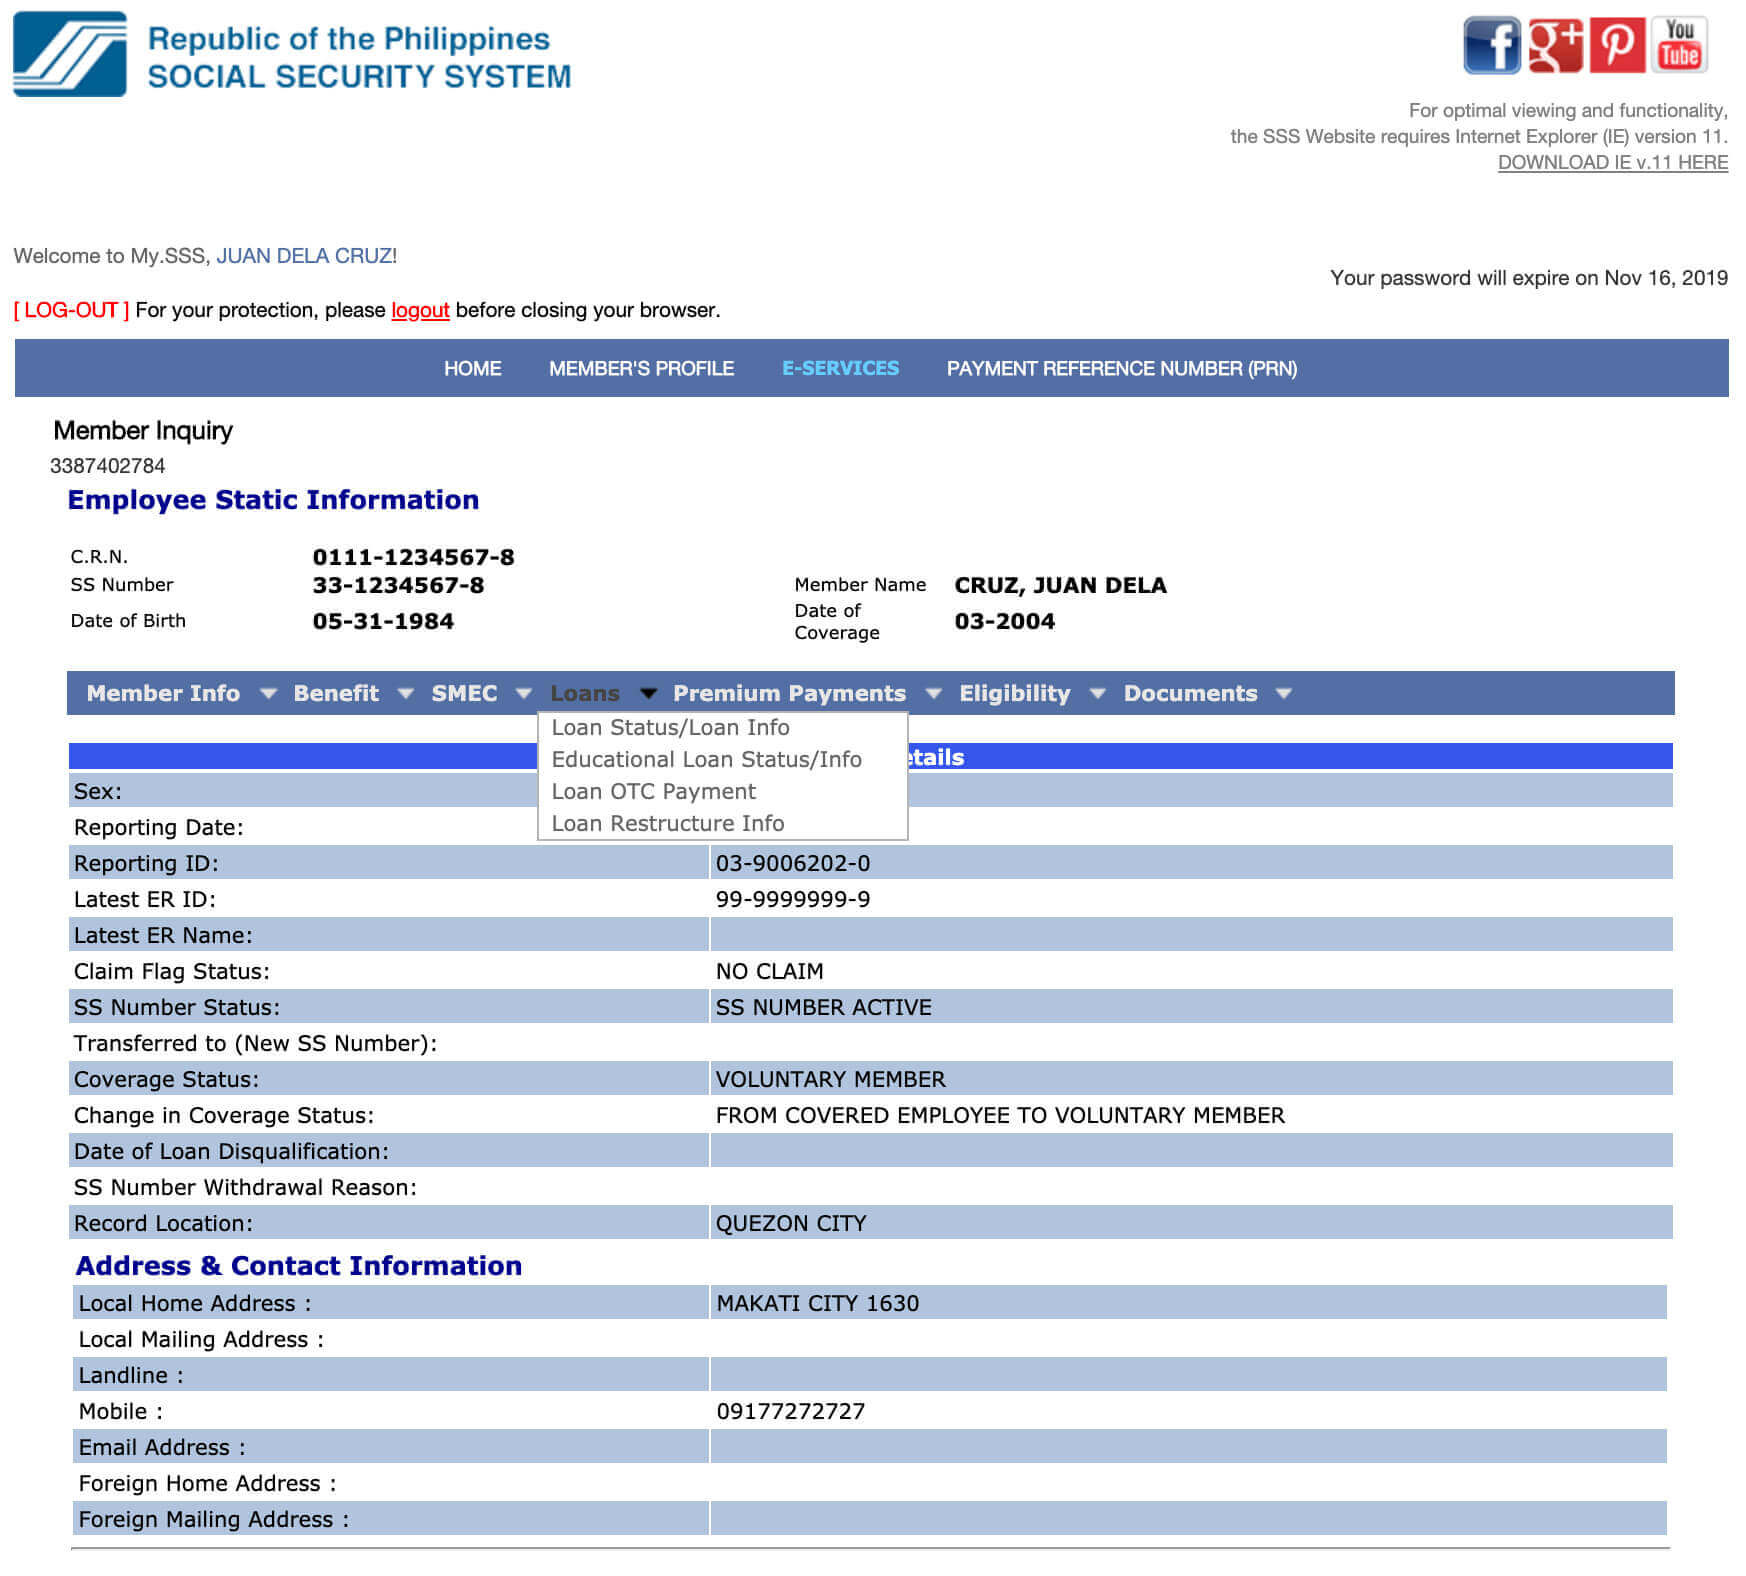The height and width of the screenshot is (1576, 1746).
Task: Open MEMBER'S PROFILE navigation tab
Action: (x=641, y=368)
